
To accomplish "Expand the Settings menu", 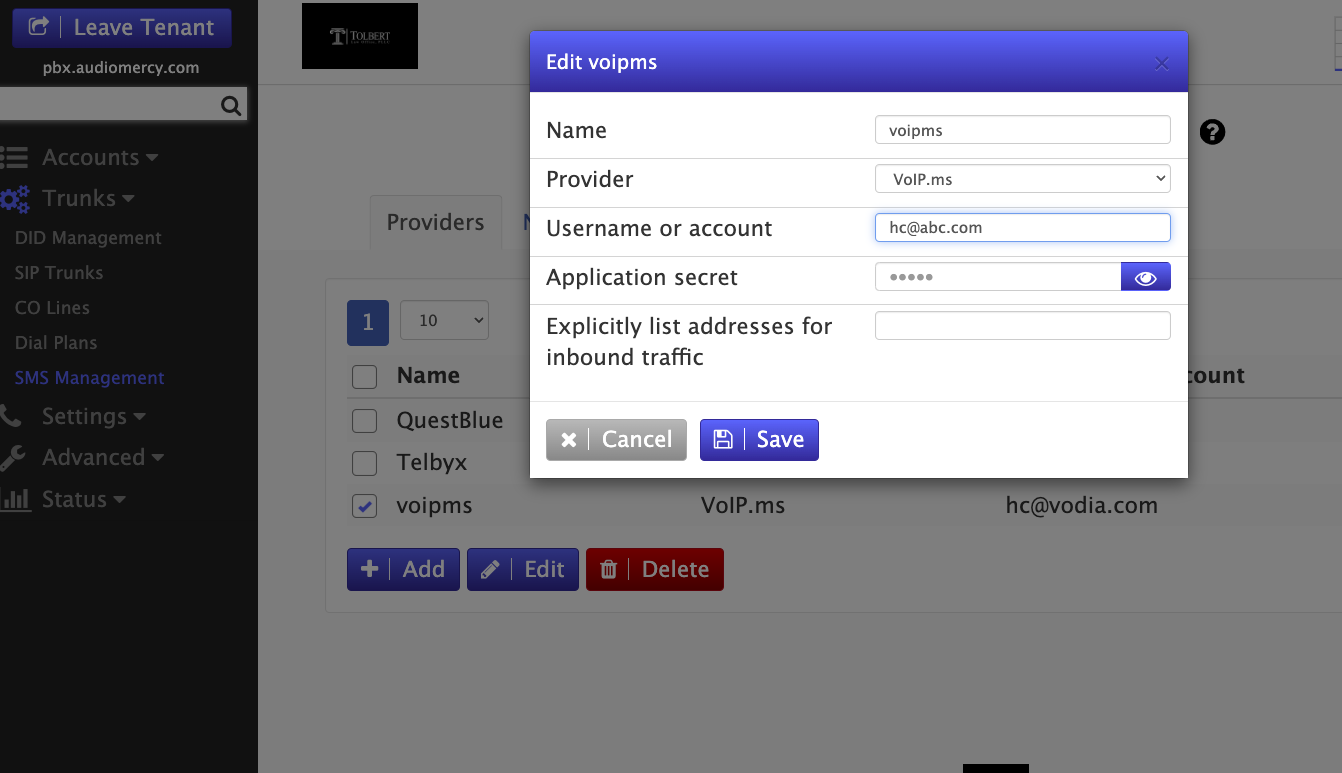I will (x=94, y=416).
